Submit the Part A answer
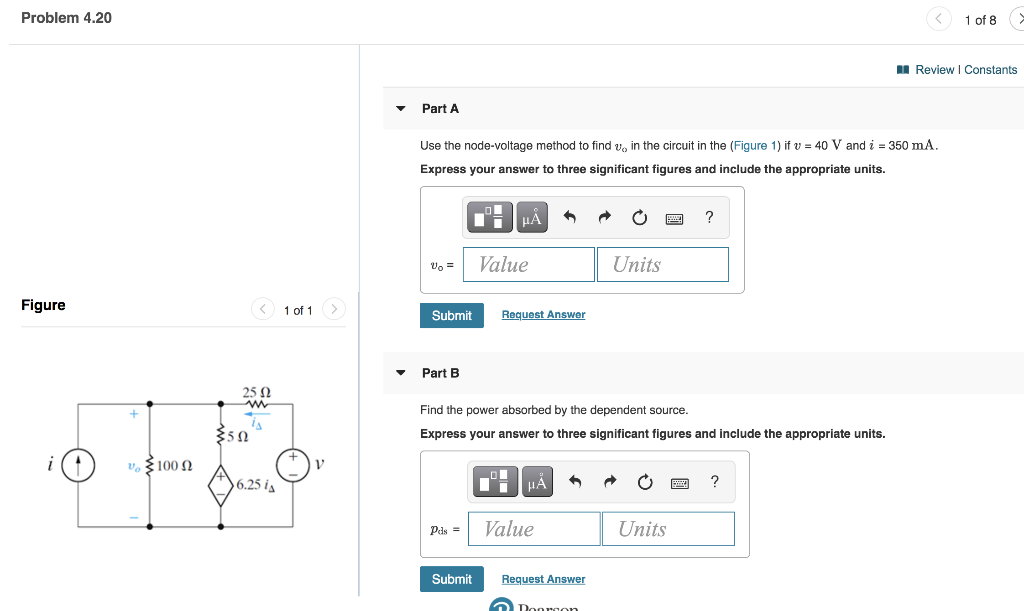 pos(451,315)
